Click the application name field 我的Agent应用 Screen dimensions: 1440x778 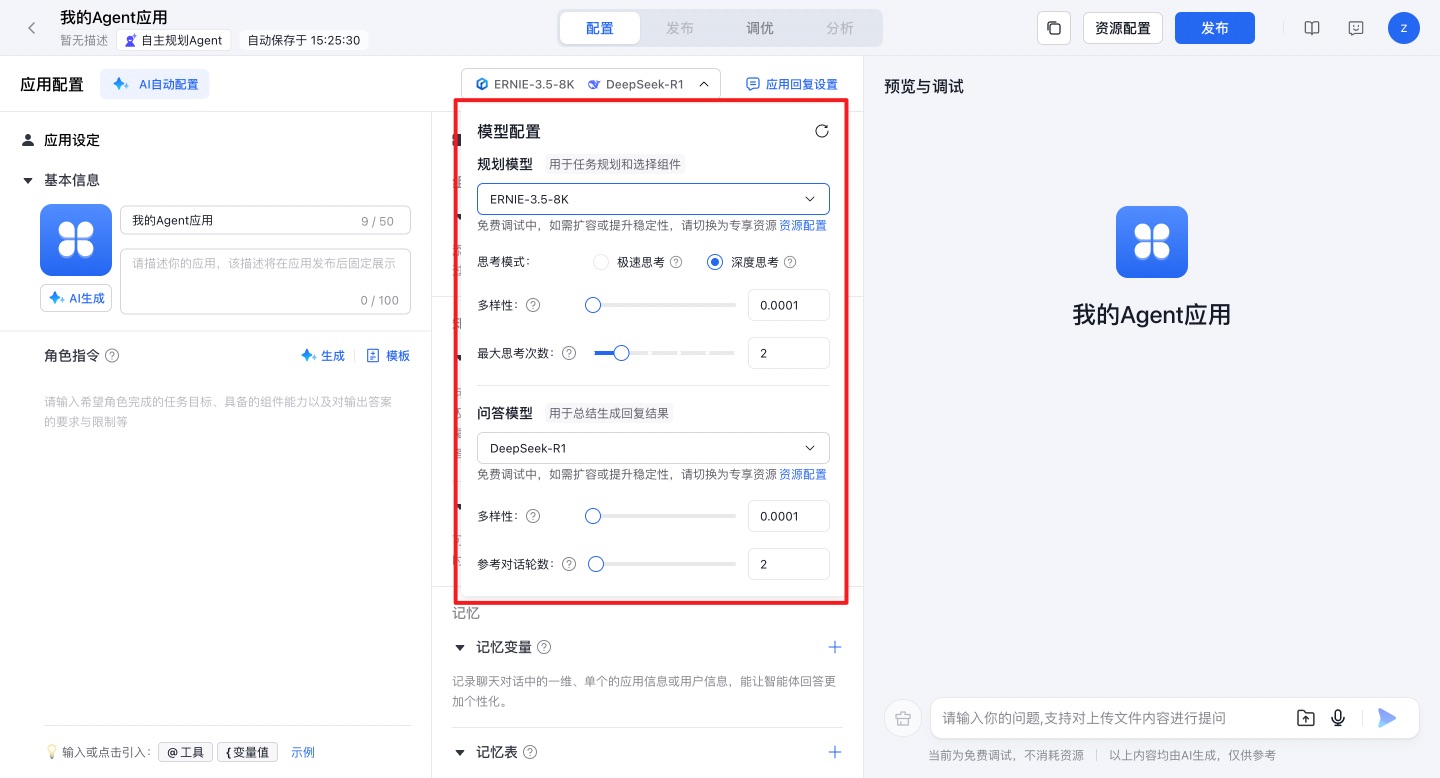(265, 220)
